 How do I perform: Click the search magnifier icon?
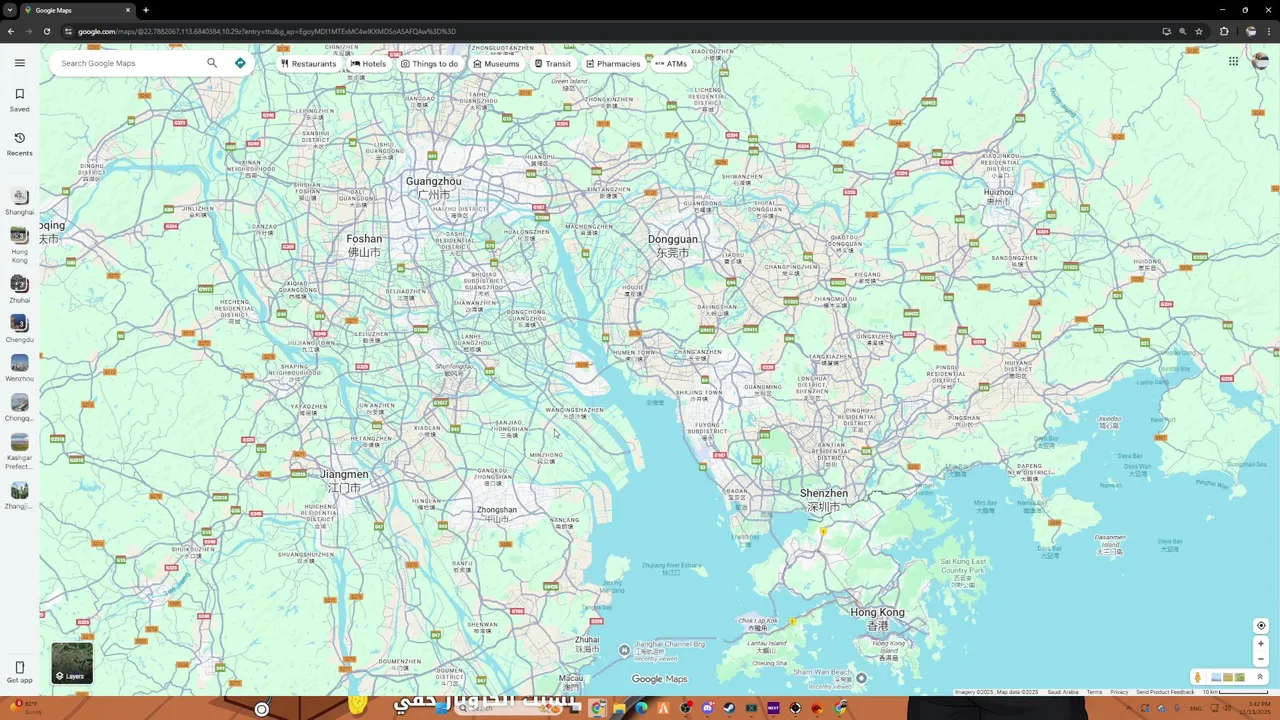click(212, 63)
